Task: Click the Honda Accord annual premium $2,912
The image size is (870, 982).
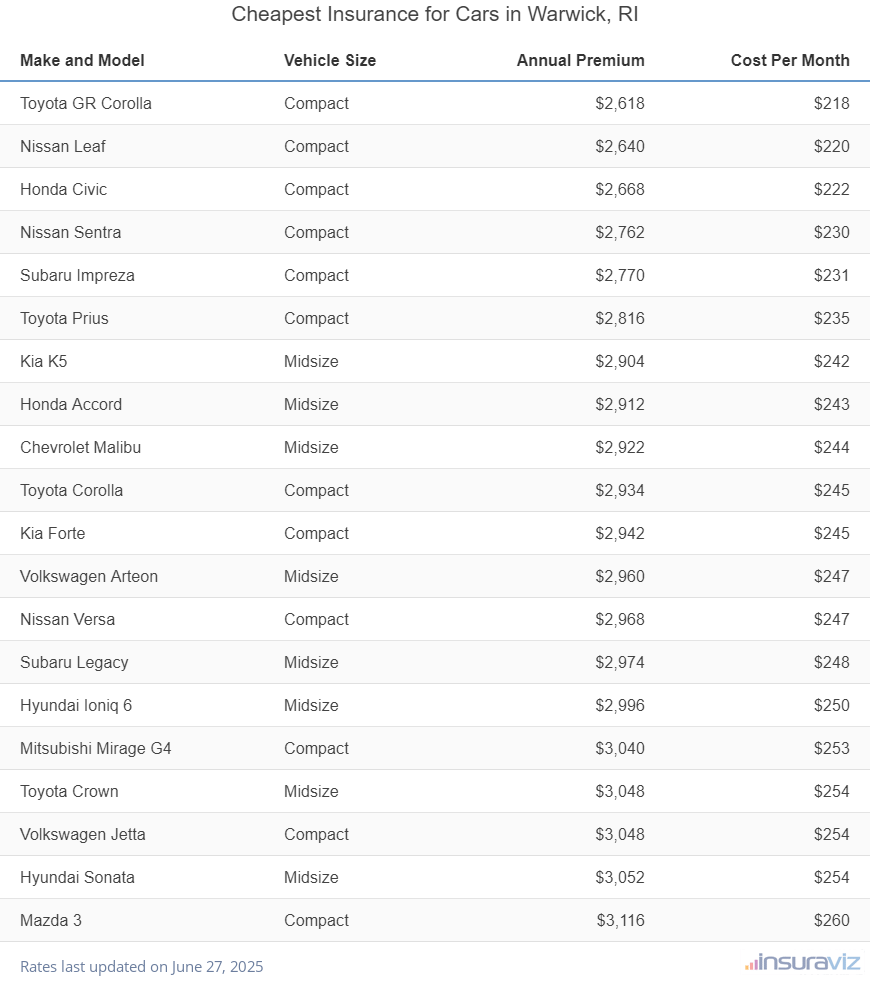Action: coord(620,404)
